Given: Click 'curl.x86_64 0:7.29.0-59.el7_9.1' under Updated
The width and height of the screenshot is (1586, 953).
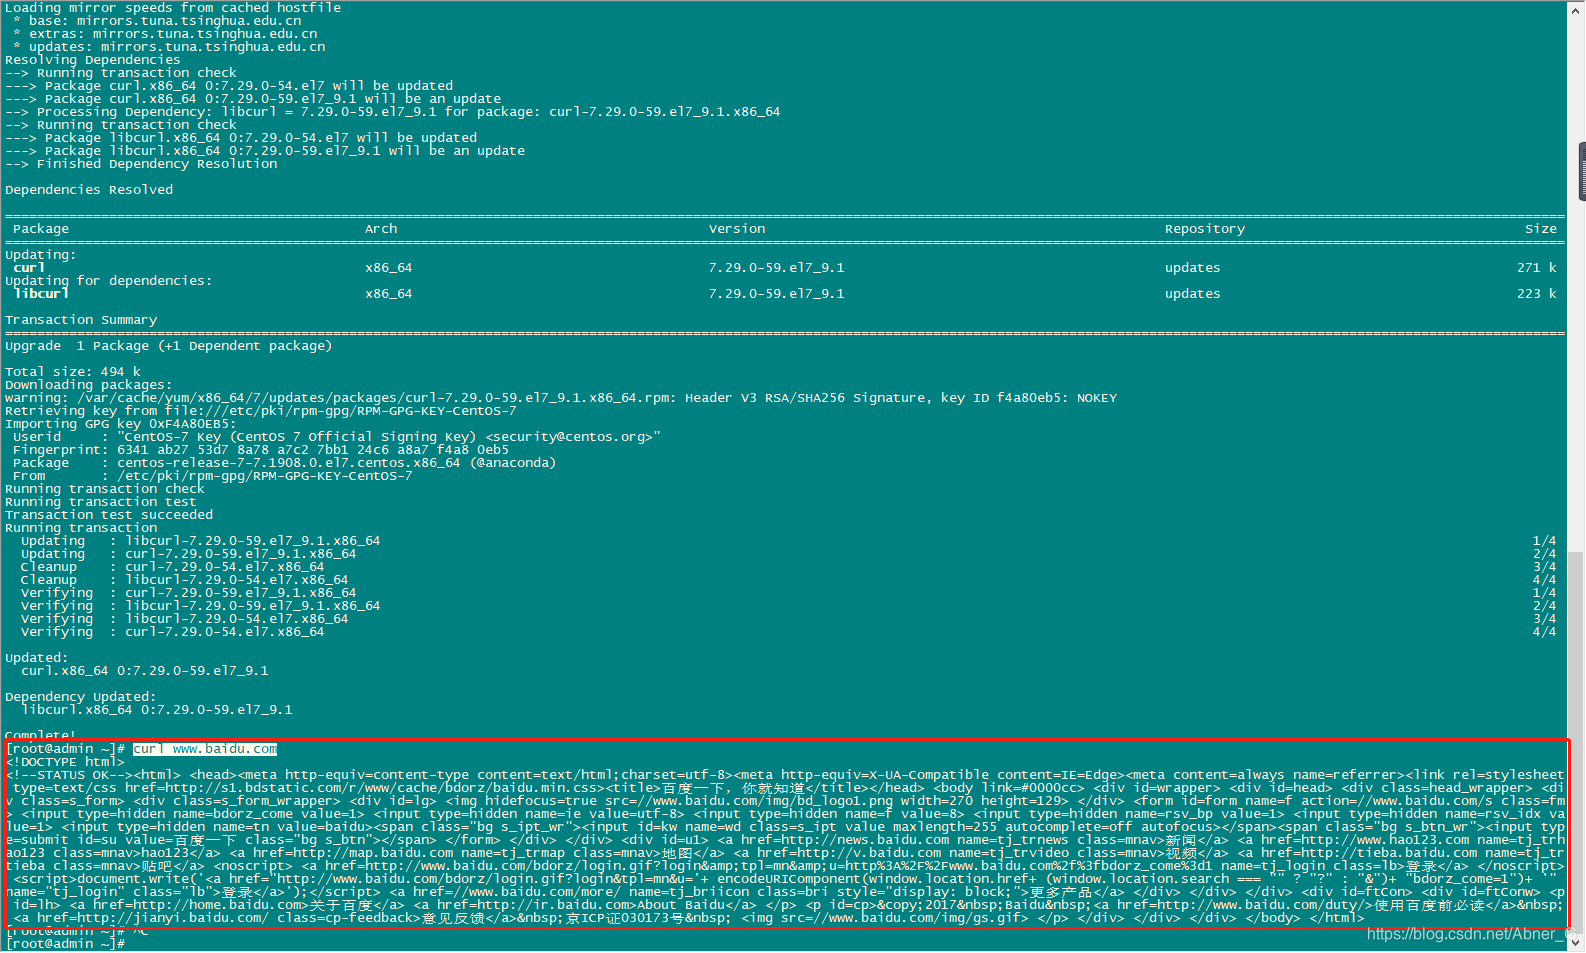Looking at the screenshot, I should click(145, 671).
